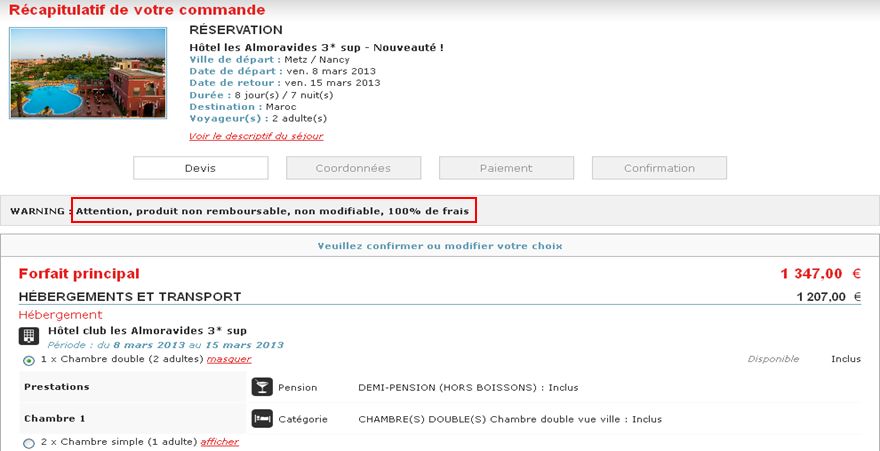This screenshot has width=880, height=451.
Task: Select the 1 x Chambre double option
Action: pos(28,360)
